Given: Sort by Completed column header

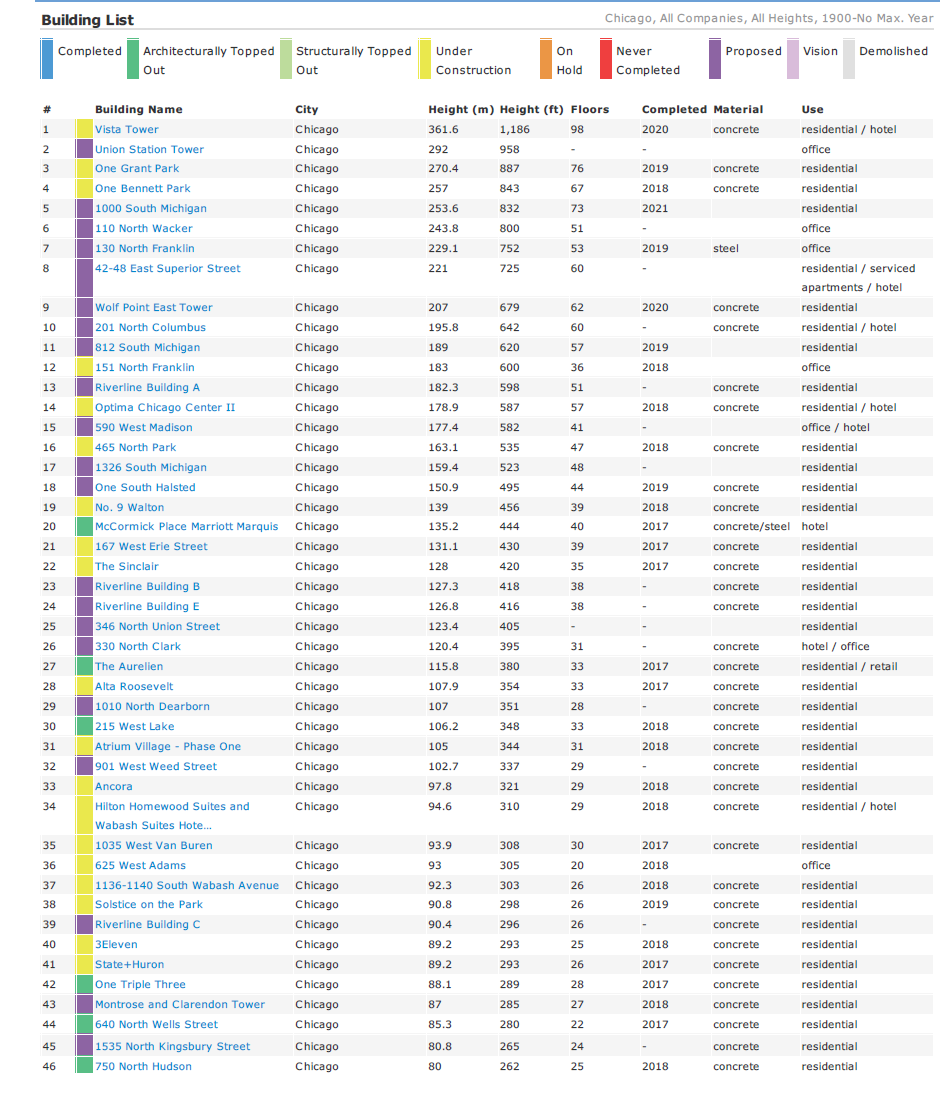Looking at the screenshot, I should (674, 110).
